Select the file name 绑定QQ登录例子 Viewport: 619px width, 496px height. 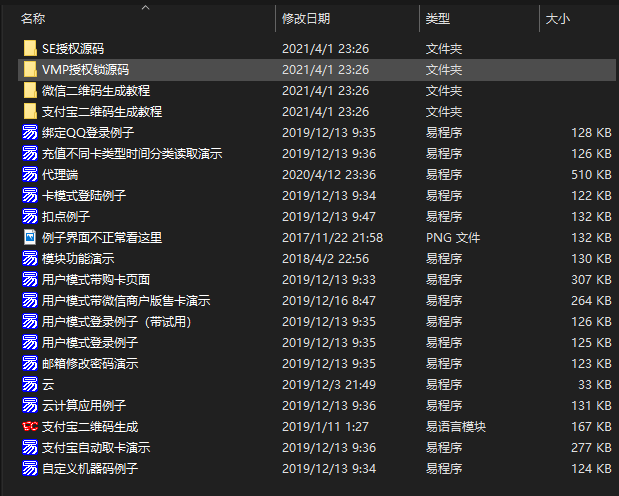click(x=88, y=132)
